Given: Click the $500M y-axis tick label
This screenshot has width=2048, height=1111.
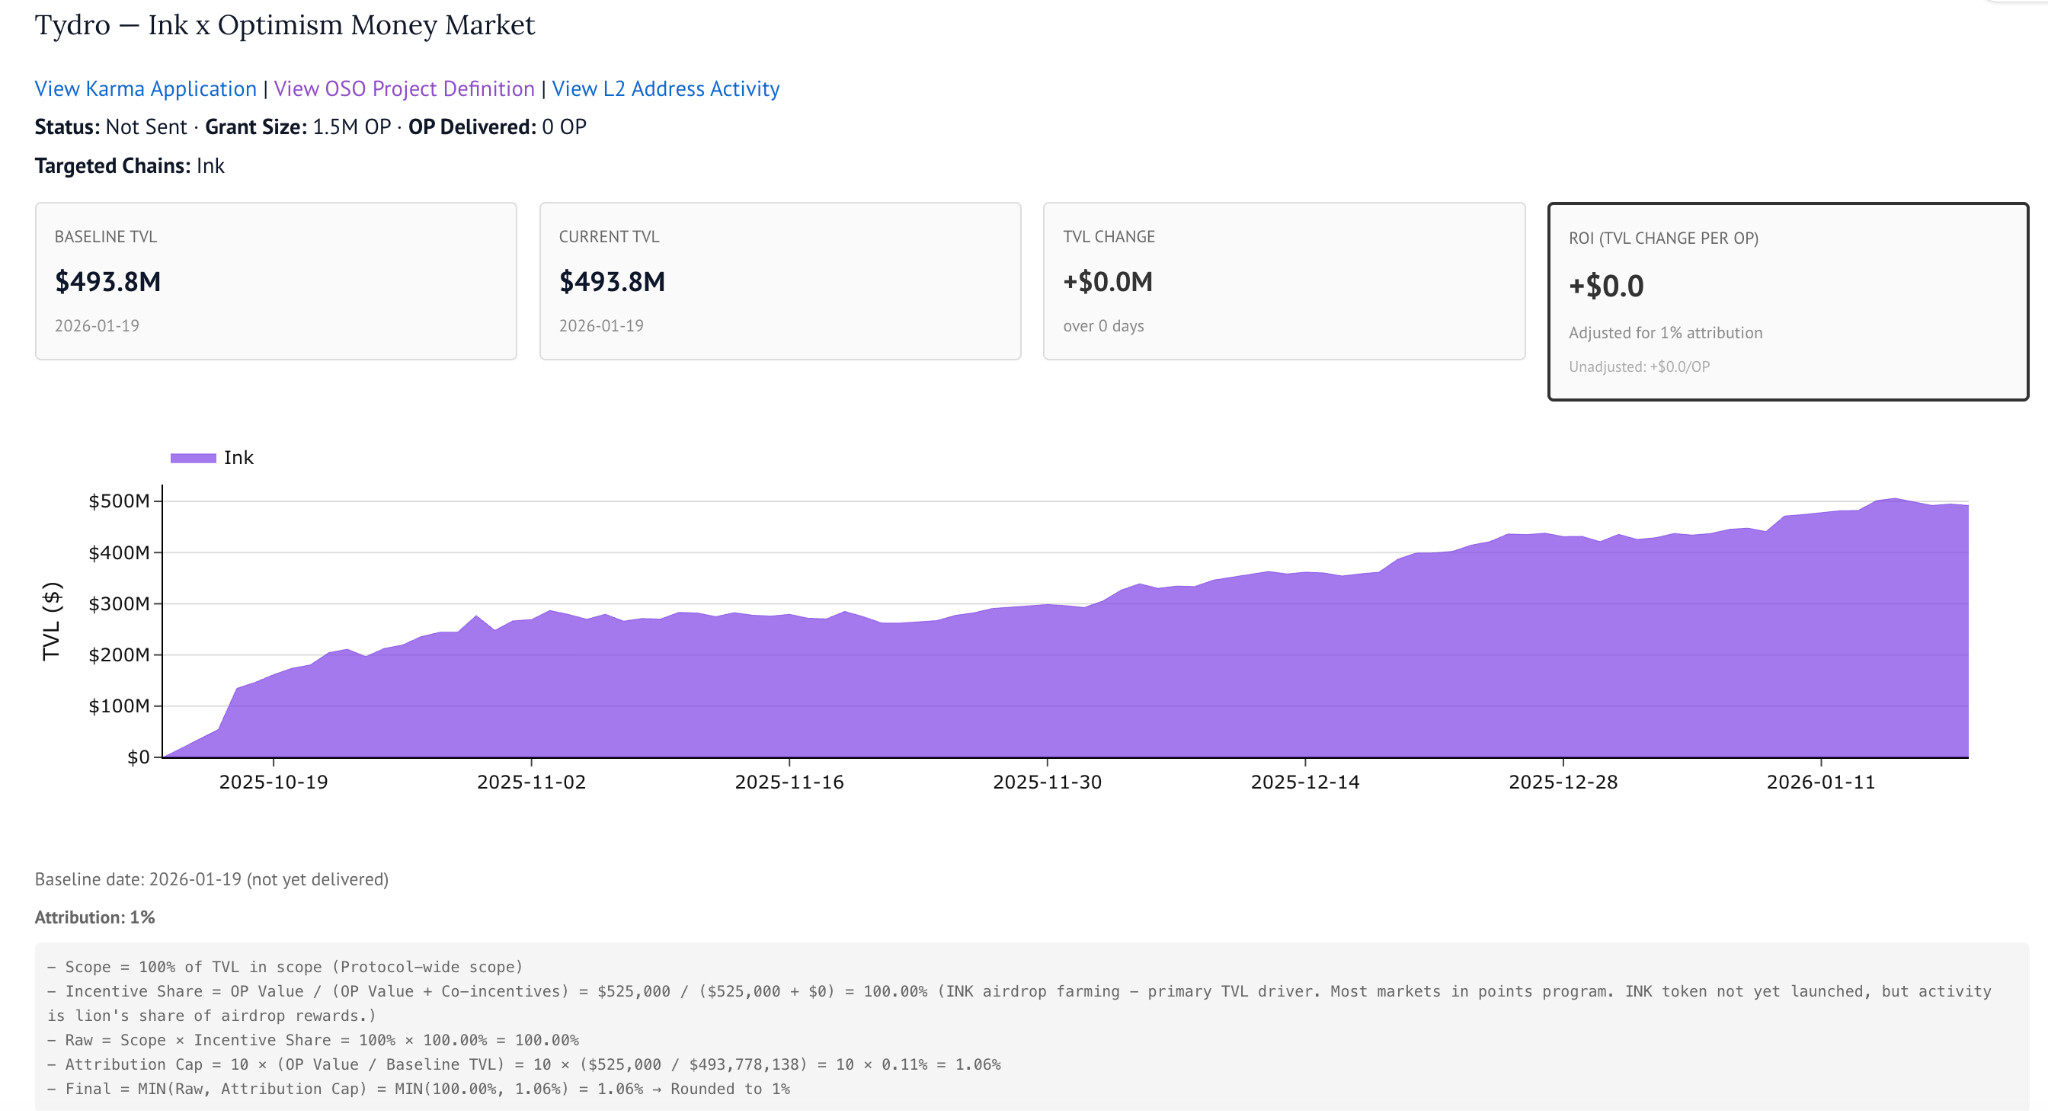Looking at the screenshot, I should (x=119, y=501).
